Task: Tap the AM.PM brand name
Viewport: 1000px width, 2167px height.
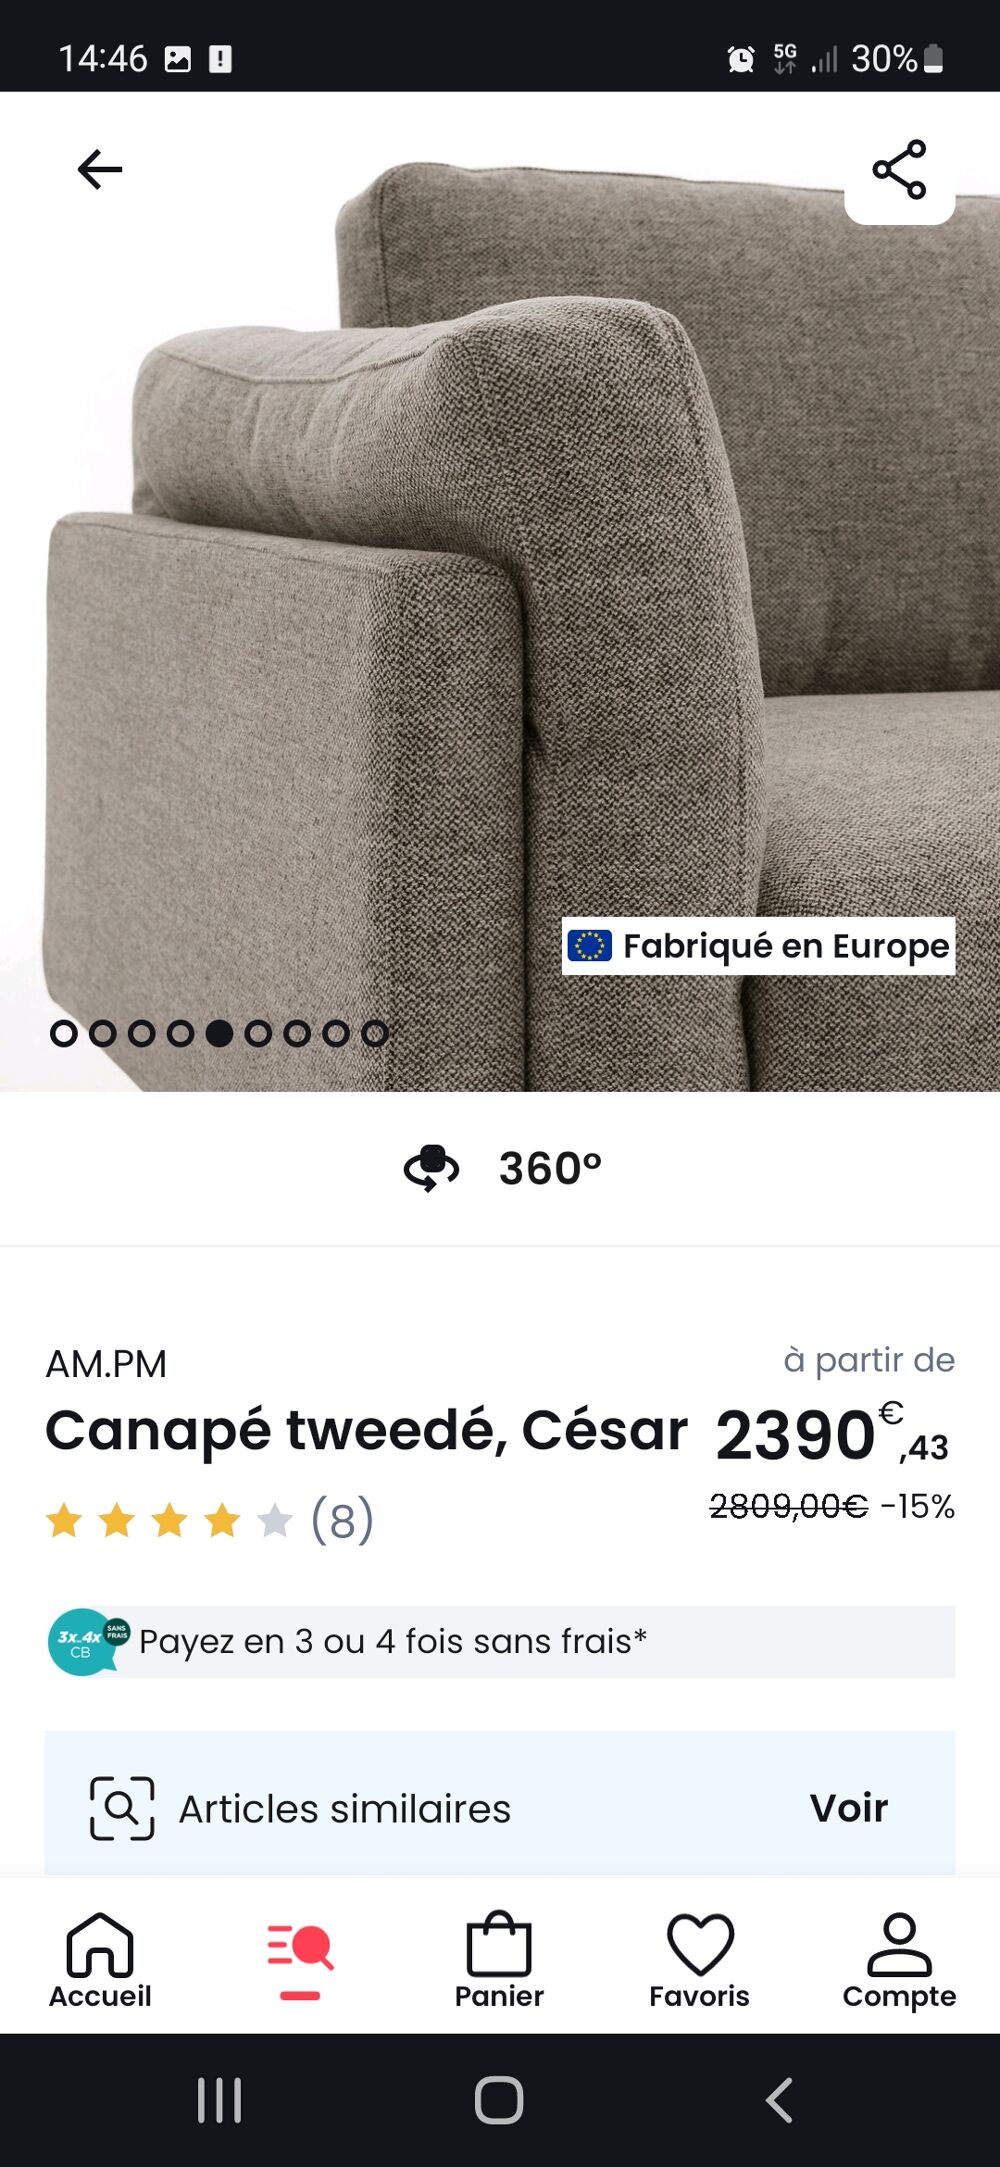Action: [106, 1364]
